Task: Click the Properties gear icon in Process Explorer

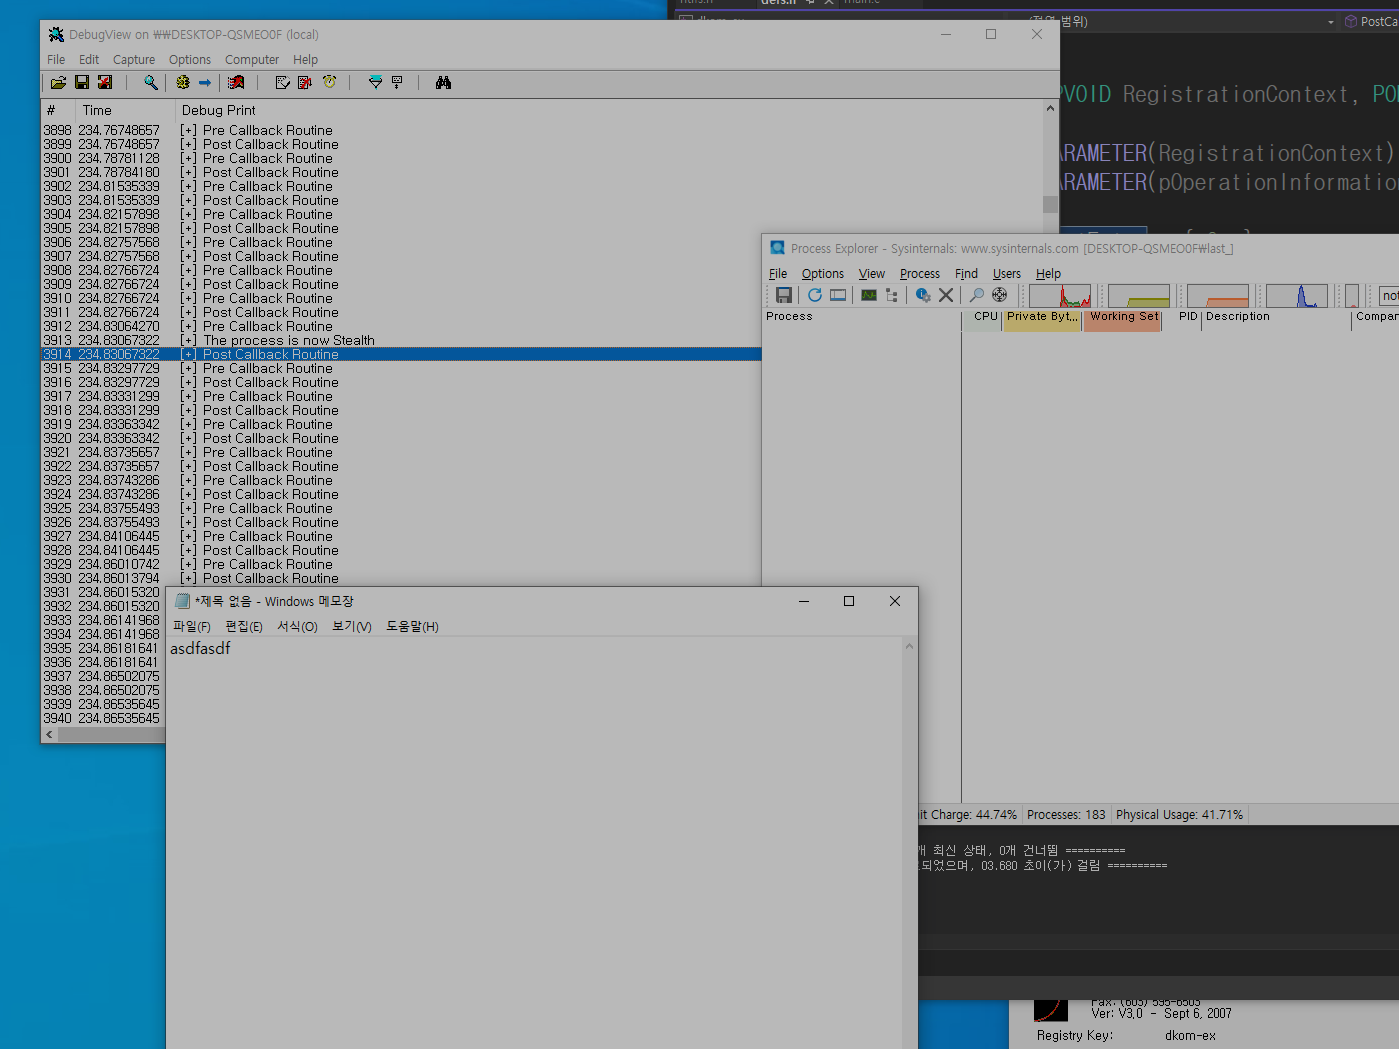Action: tap(923, 295)
